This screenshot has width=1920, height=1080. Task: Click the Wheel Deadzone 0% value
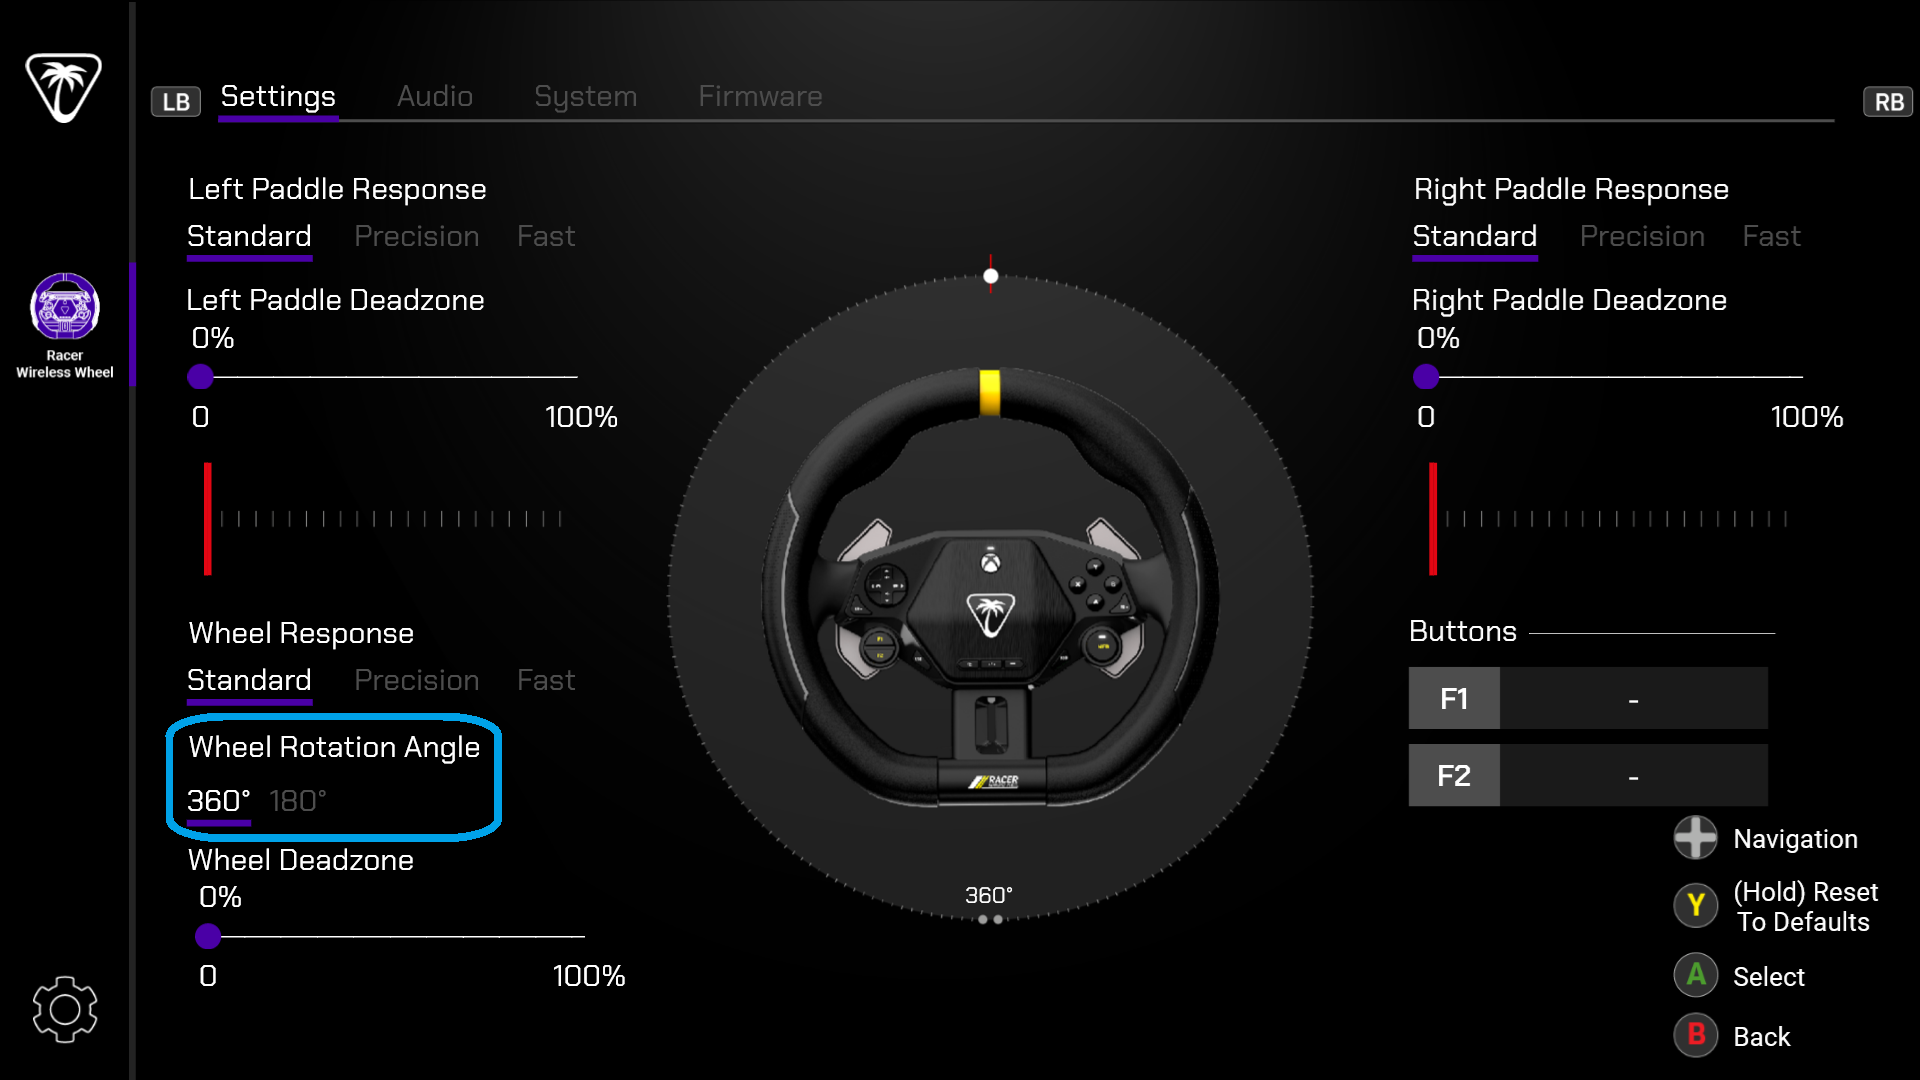tap(220, 897)
